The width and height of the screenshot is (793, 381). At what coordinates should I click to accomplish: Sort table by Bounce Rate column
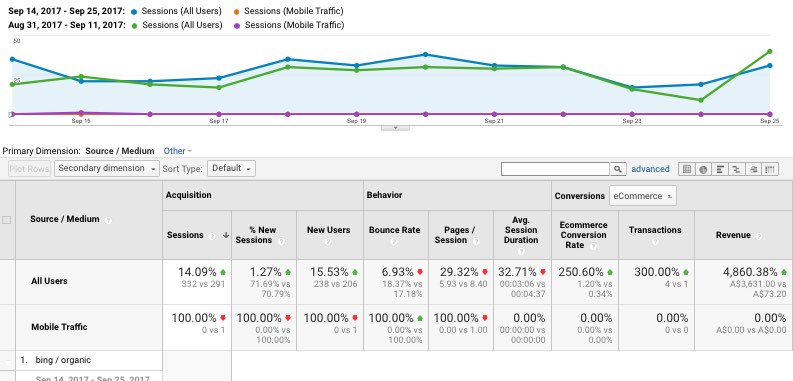tap(394, 230)
